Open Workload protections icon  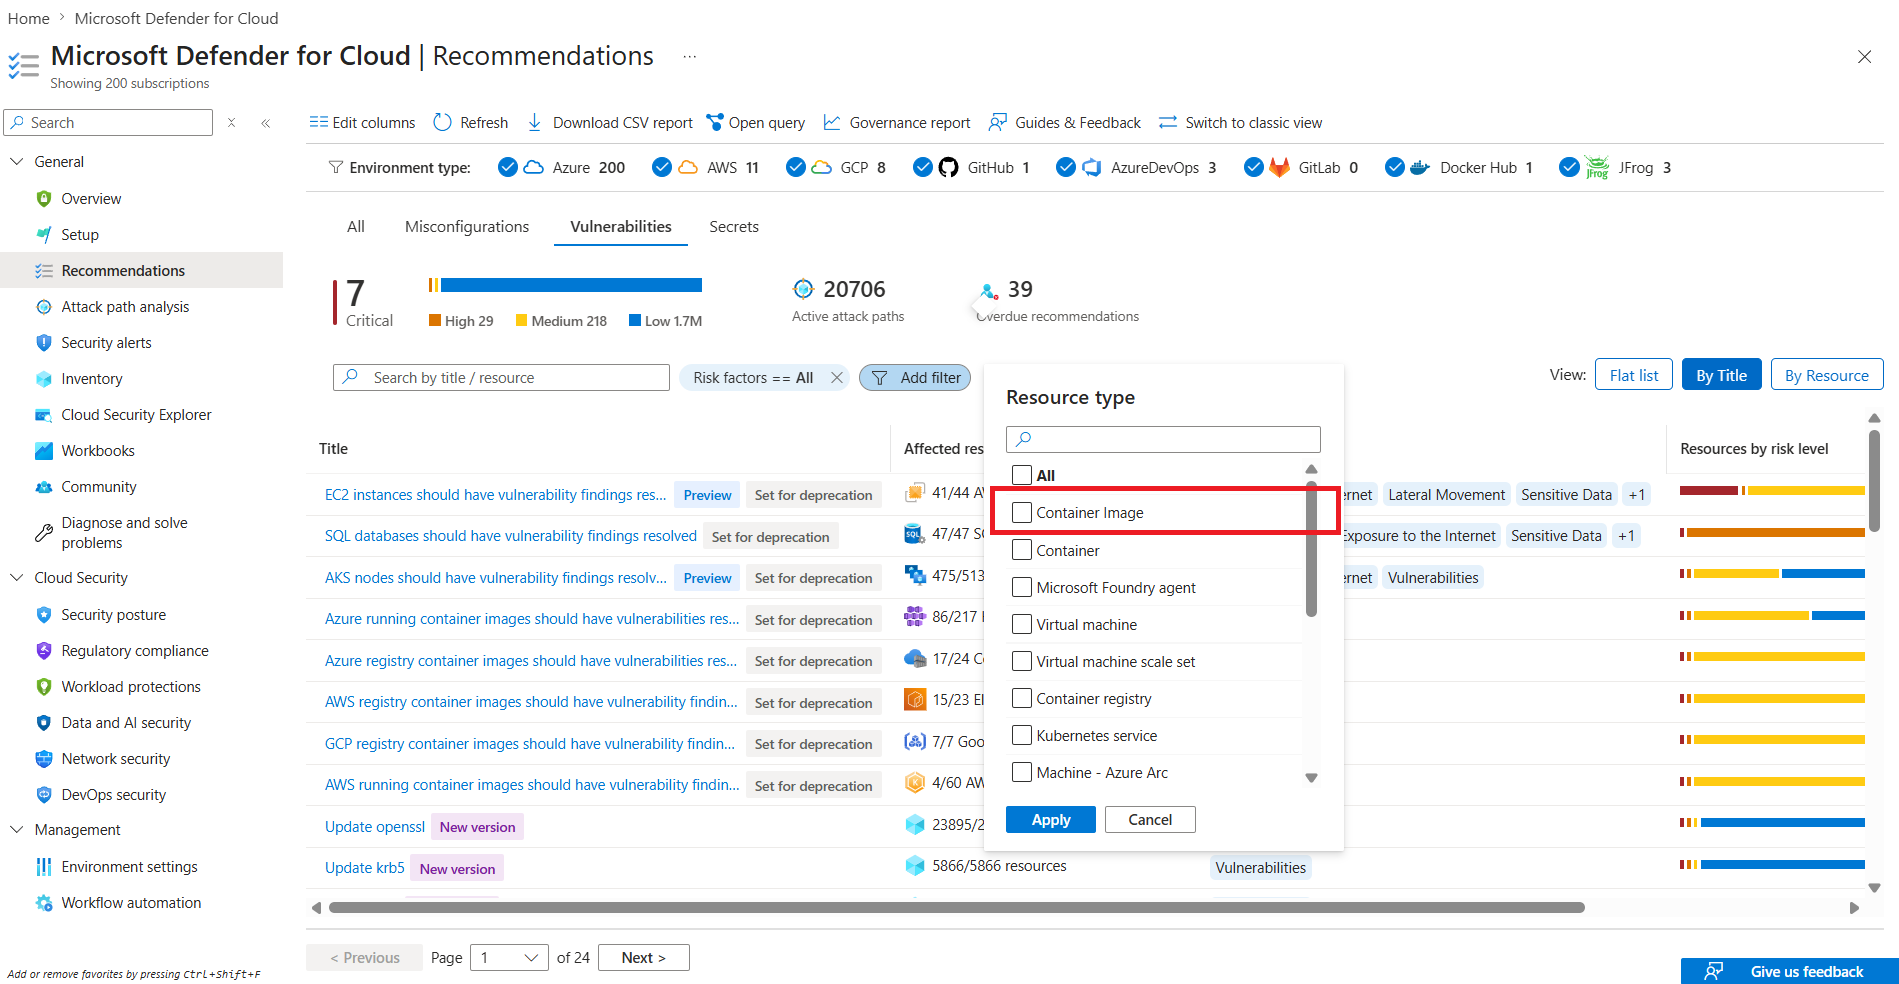(x=43, y=686)
